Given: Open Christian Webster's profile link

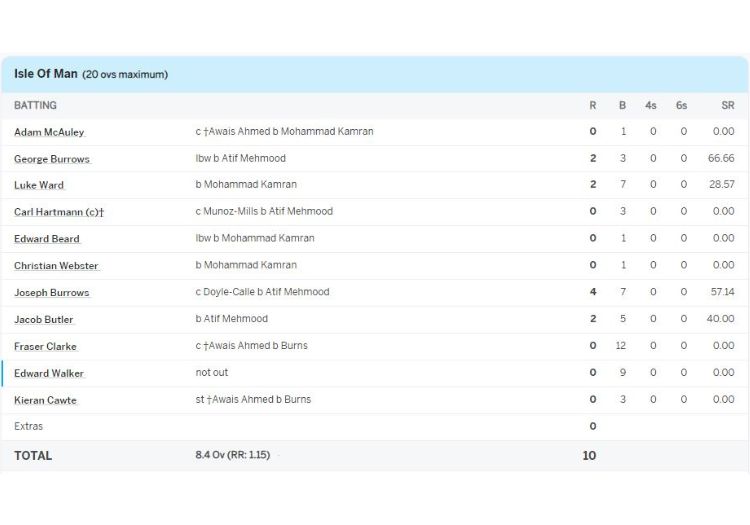Looking at the screenshot, I should 56,266.
